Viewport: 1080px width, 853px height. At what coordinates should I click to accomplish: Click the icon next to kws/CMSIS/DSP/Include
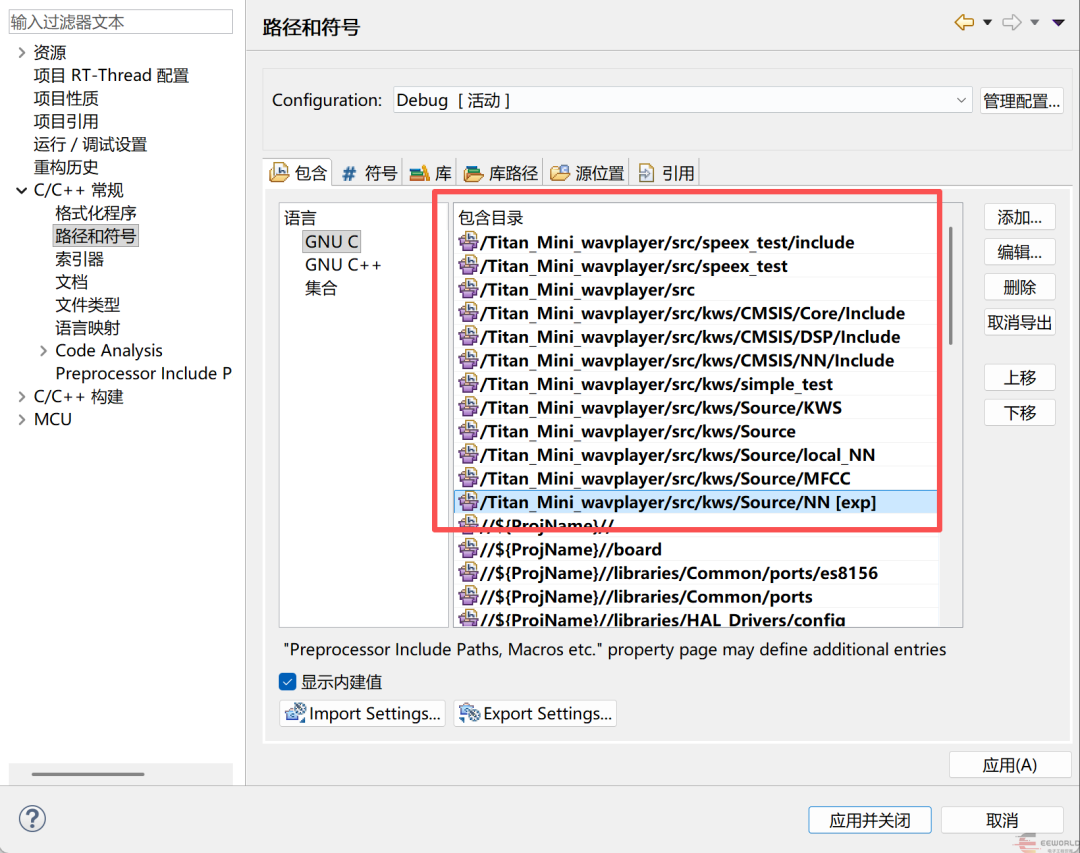[468, 336]
